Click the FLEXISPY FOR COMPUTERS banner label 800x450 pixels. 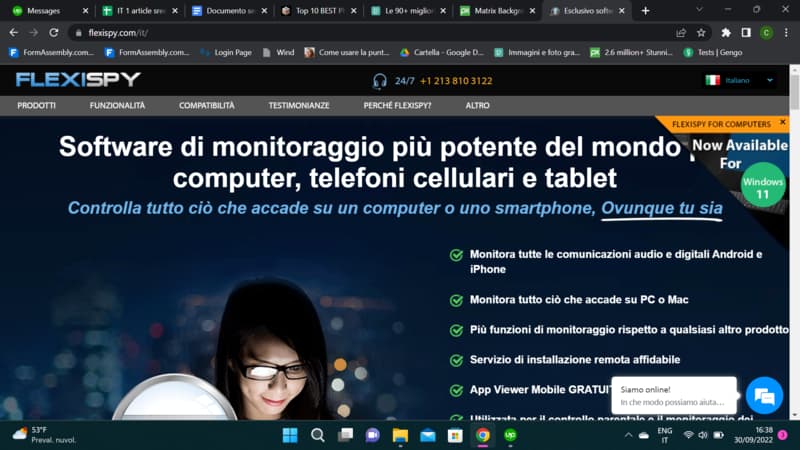(x=721, y=124)
